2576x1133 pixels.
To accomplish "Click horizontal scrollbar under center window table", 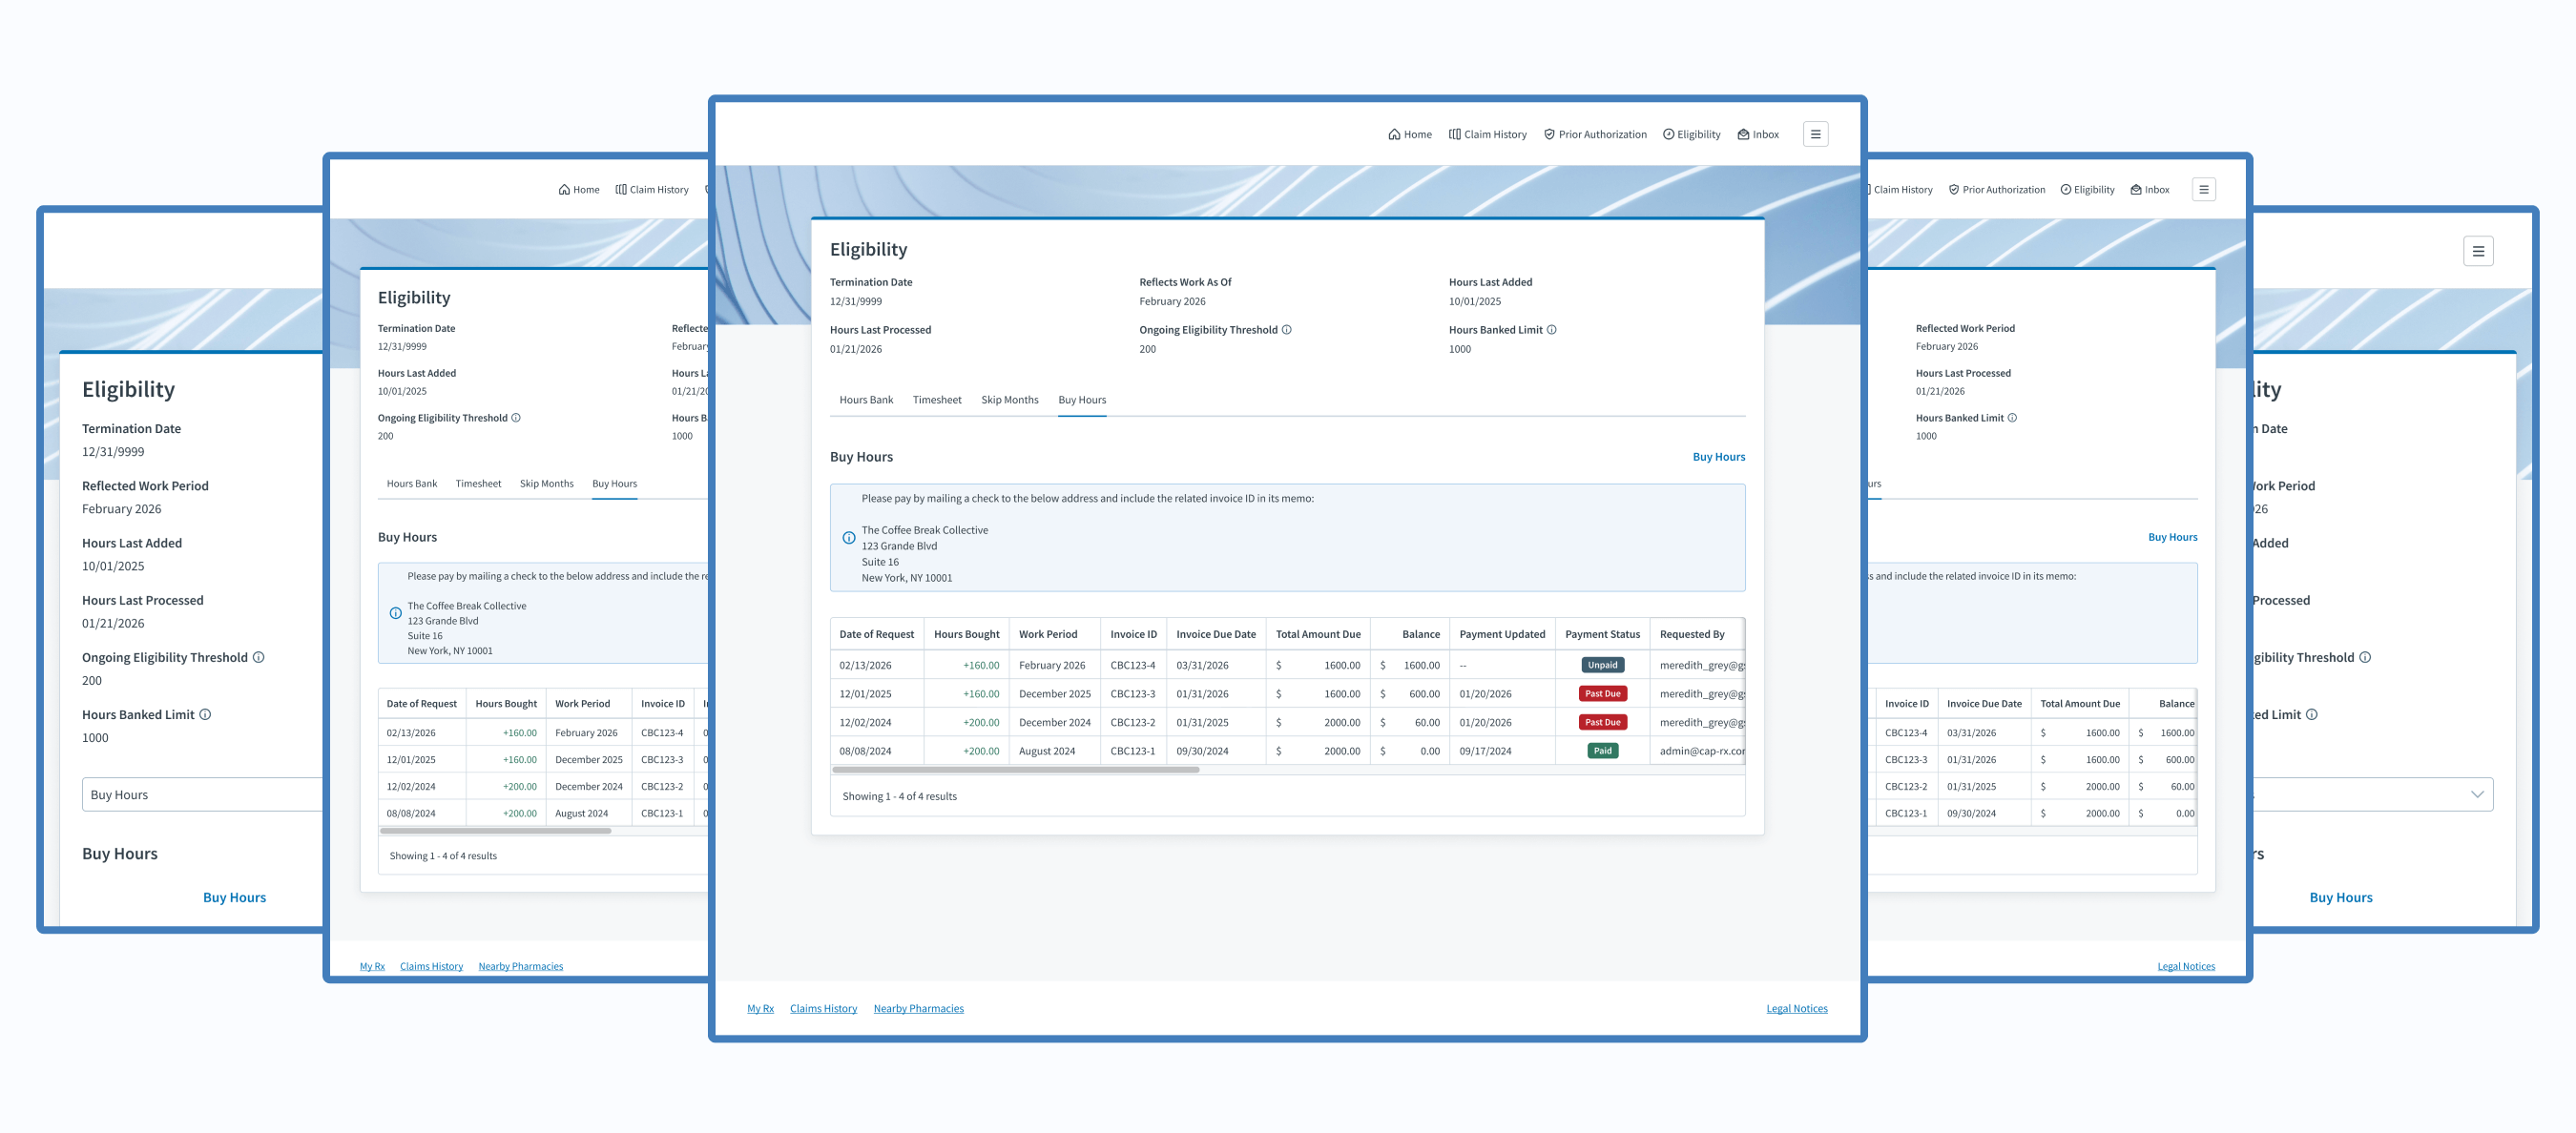I will click(x=1015, y=770).
